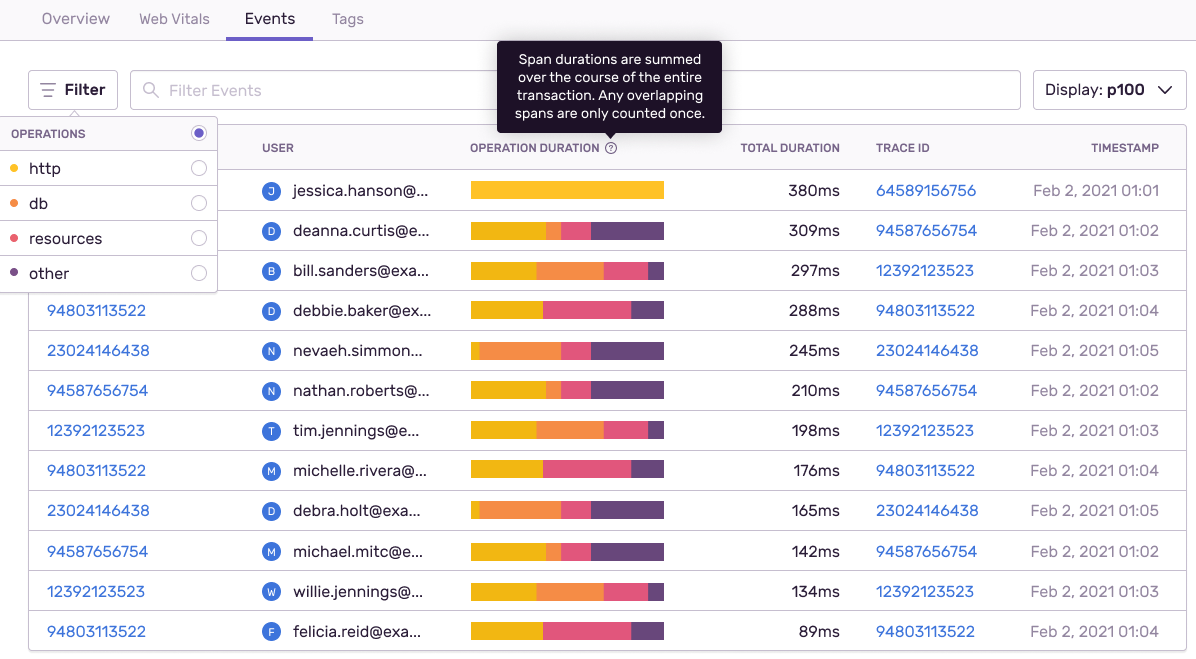
Task: Select the 'other' operation filter option
Action: (199, 273)
